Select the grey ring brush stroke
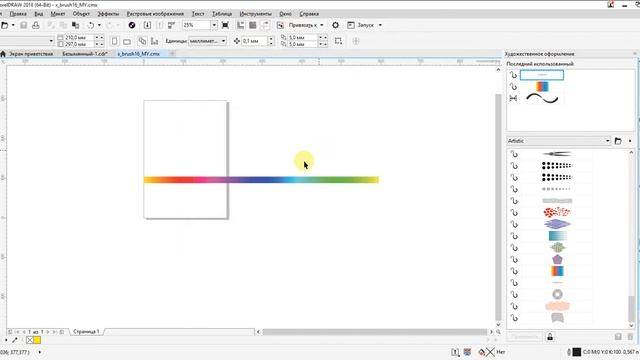 coord(557,294)
